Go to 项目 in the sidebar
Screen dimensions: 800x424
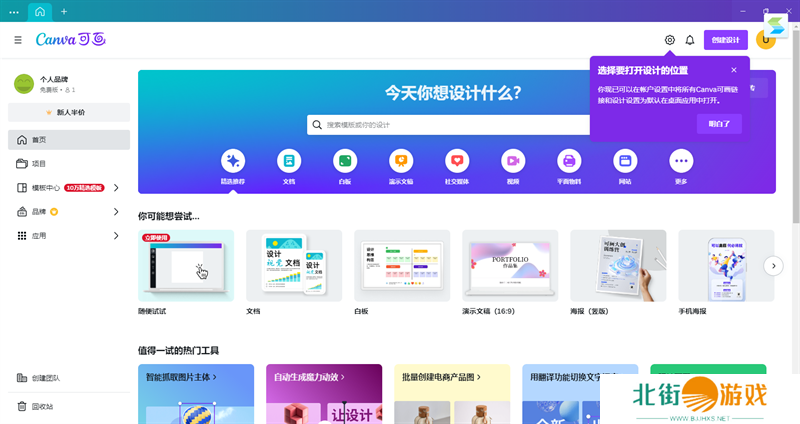[x=39, y=164]
